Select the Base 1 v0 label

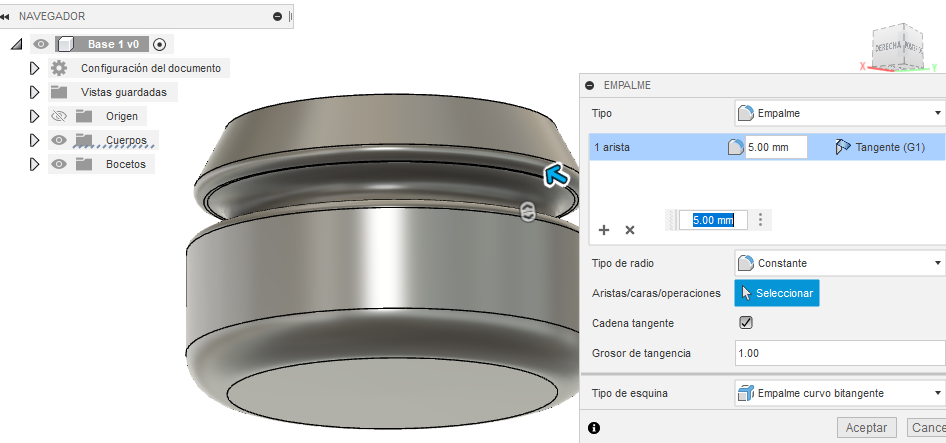click(113, 44)
